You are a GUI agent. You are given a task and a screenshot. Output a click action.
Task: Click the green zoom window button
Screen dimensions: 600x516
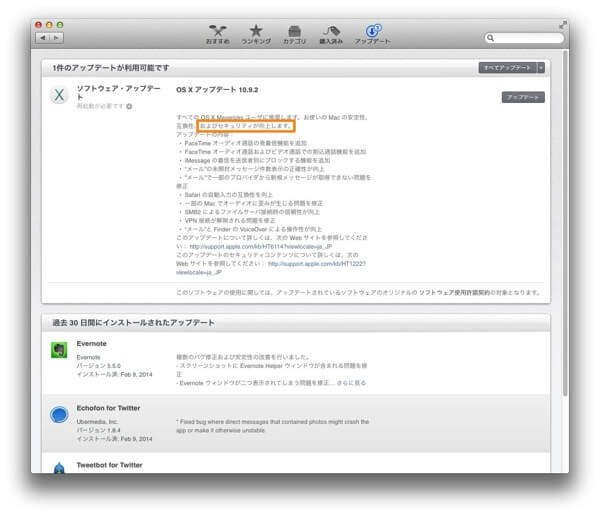[x=60, y=25]
